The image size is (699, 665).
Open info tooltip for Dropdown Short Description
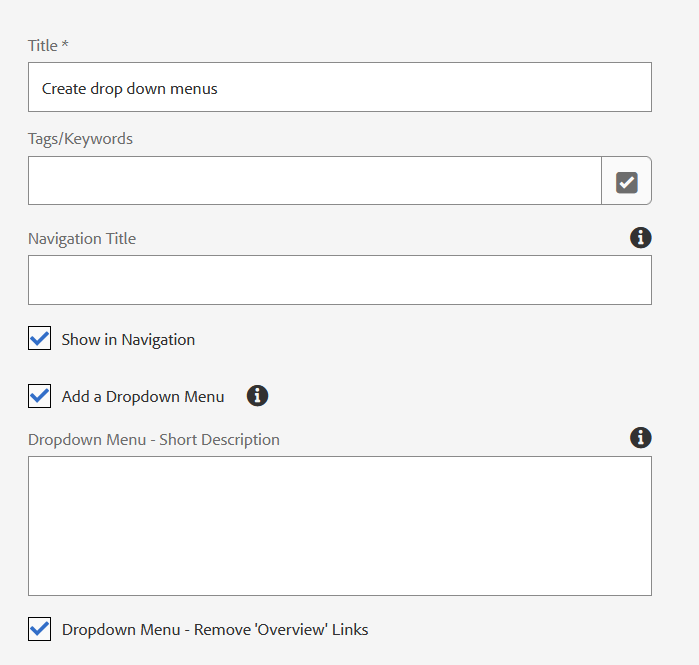641,438
